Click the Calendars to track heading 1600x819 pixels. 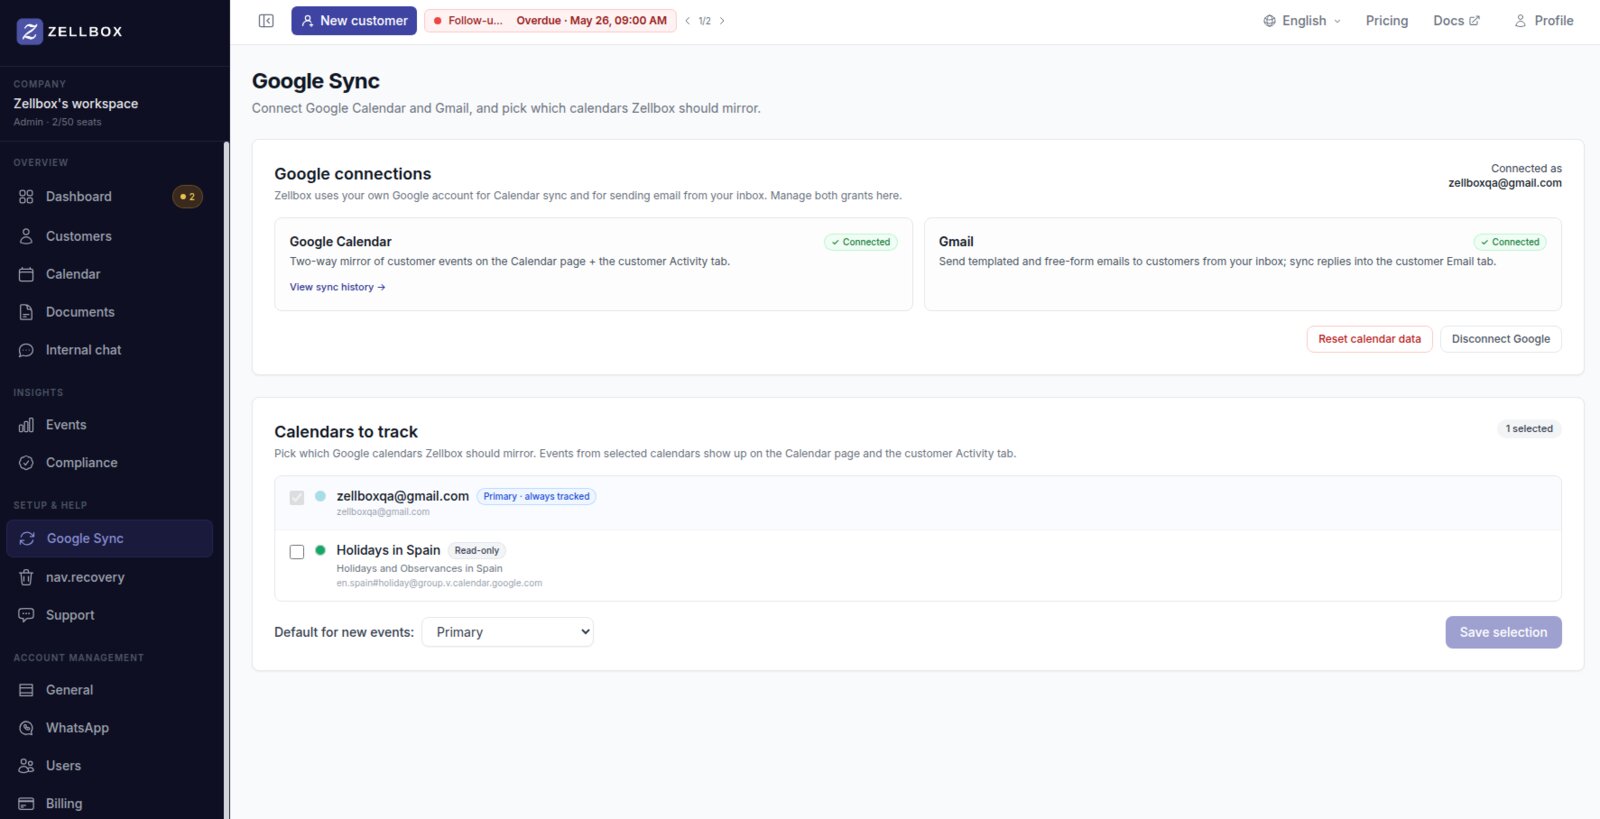tap(346, 432)
